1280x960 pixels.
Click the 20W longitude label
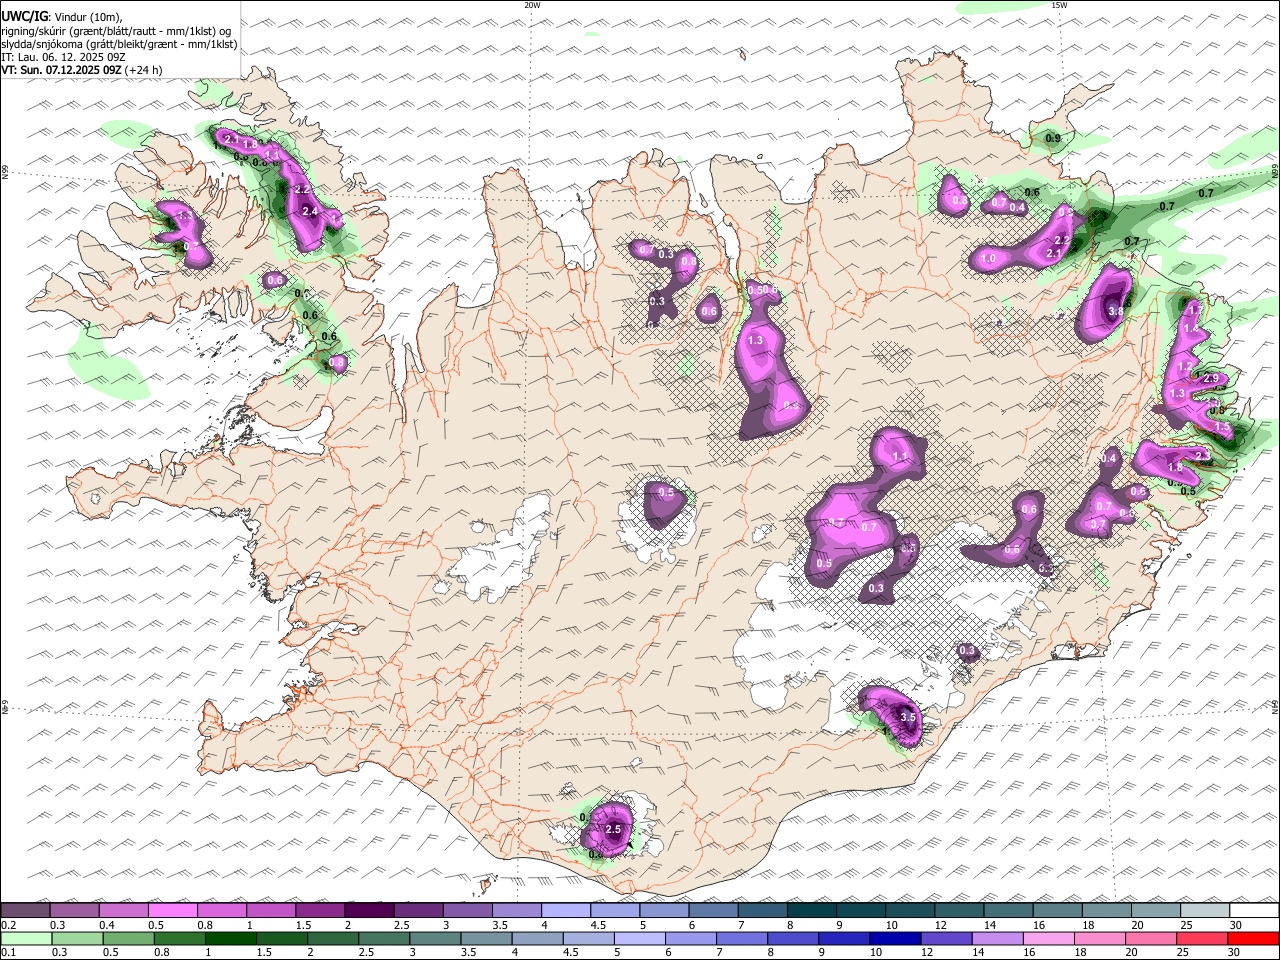(x=532, y=5)
